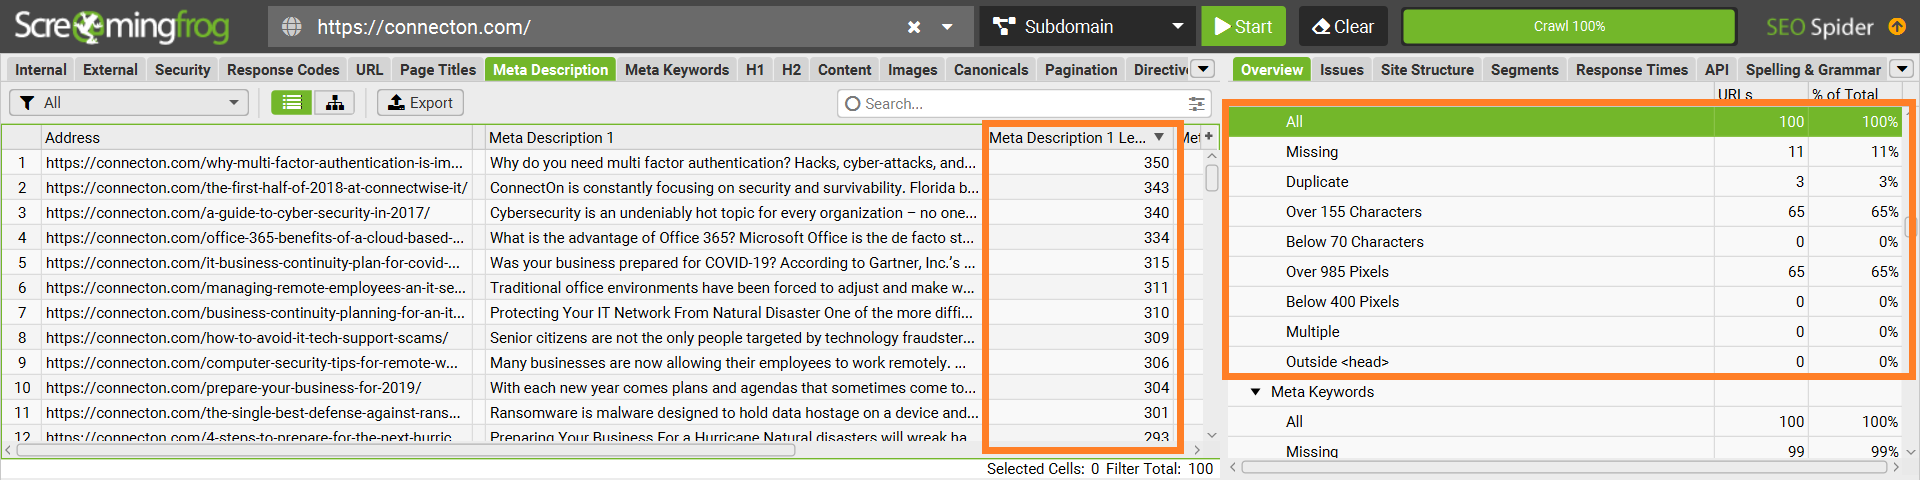
Task: Click the length value 334
Action: pyautogui.click(x=1156, y=237)
